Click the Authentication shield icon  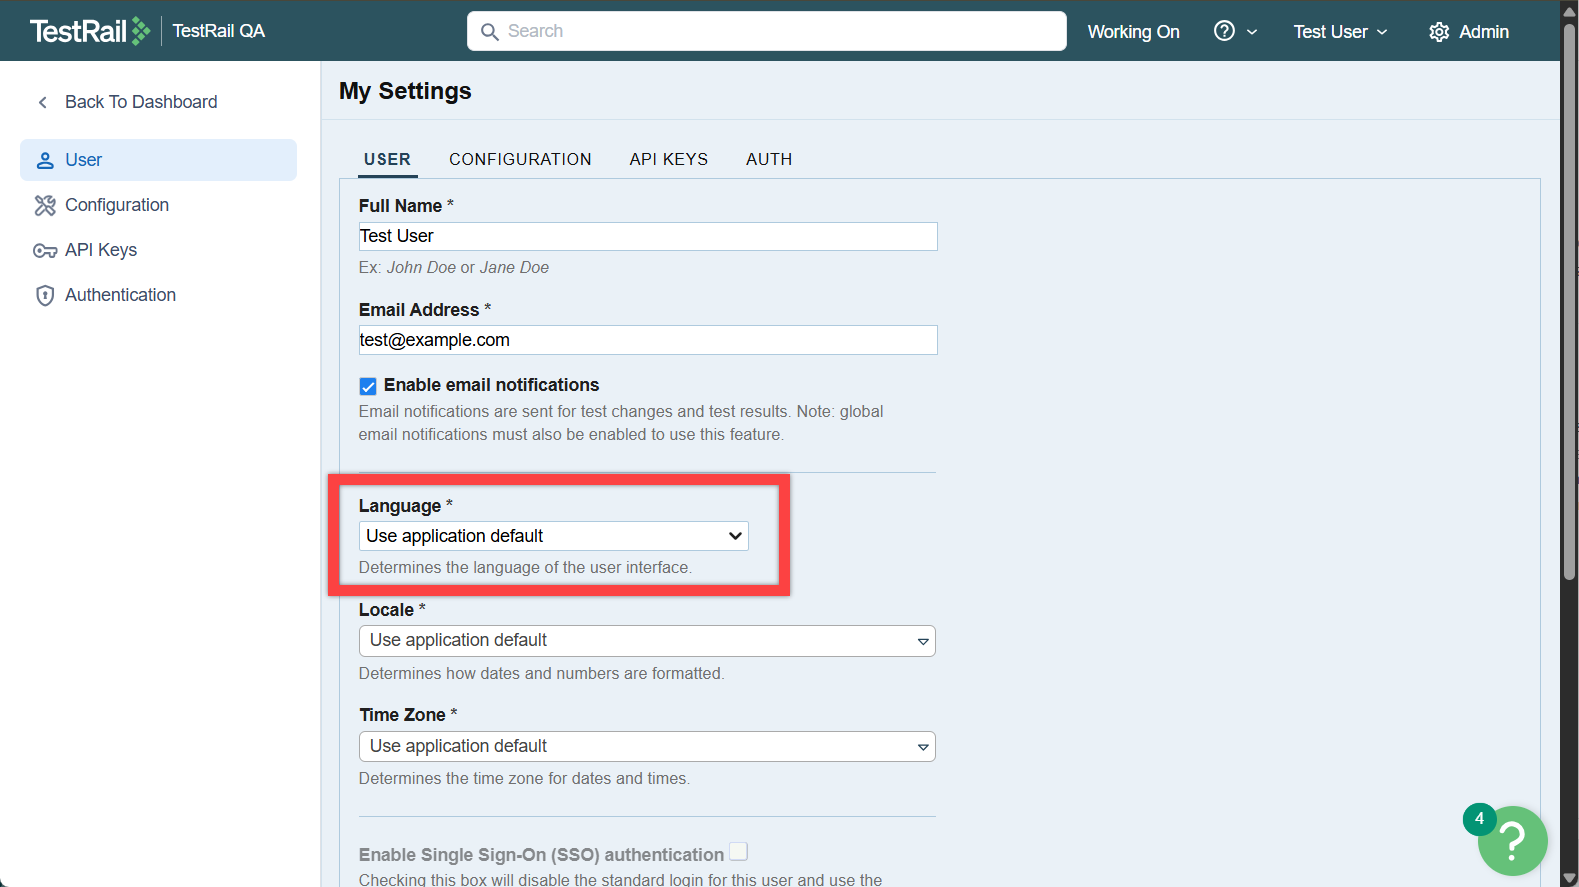click(x=45, y=295)
